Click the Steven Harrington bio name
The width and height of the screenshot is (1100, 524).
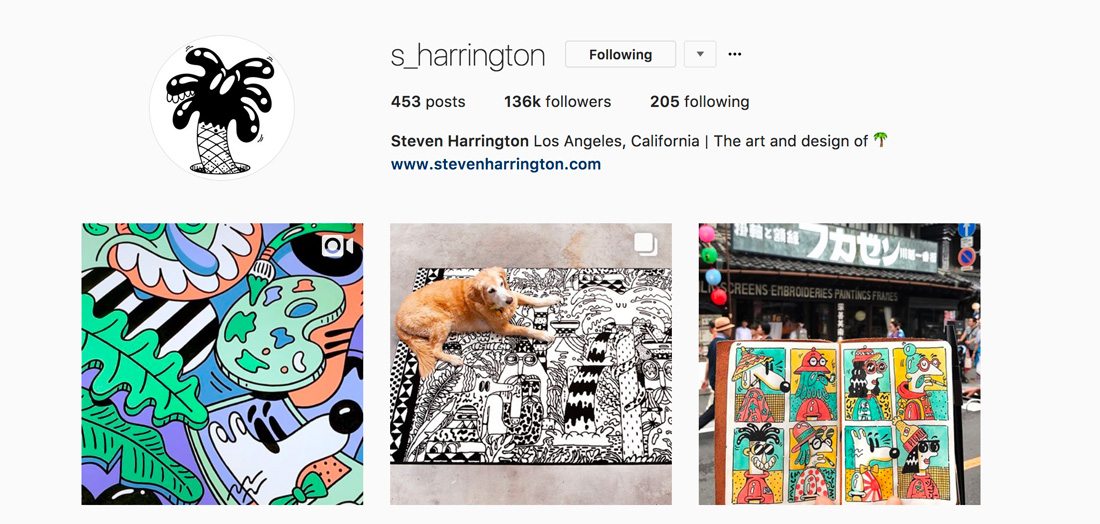(460, 141)
